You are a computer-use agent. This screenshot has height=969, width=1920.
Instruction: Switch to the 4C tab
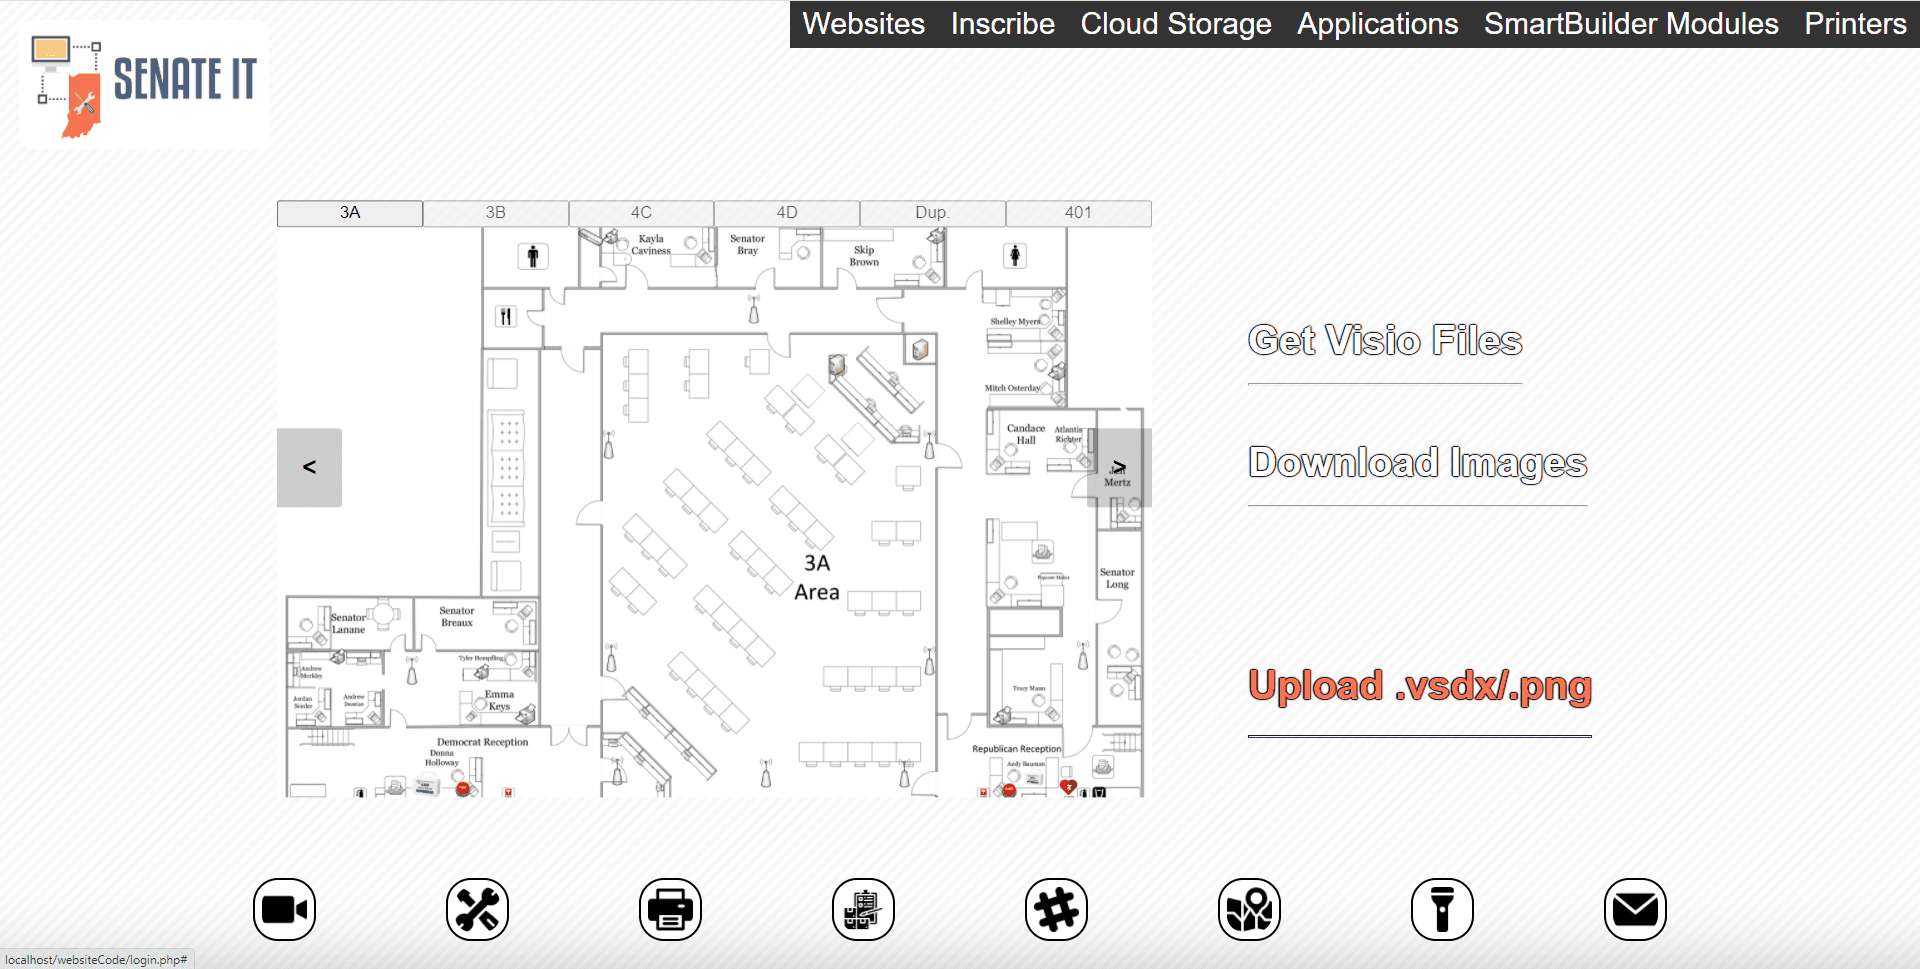pos(641,213)
